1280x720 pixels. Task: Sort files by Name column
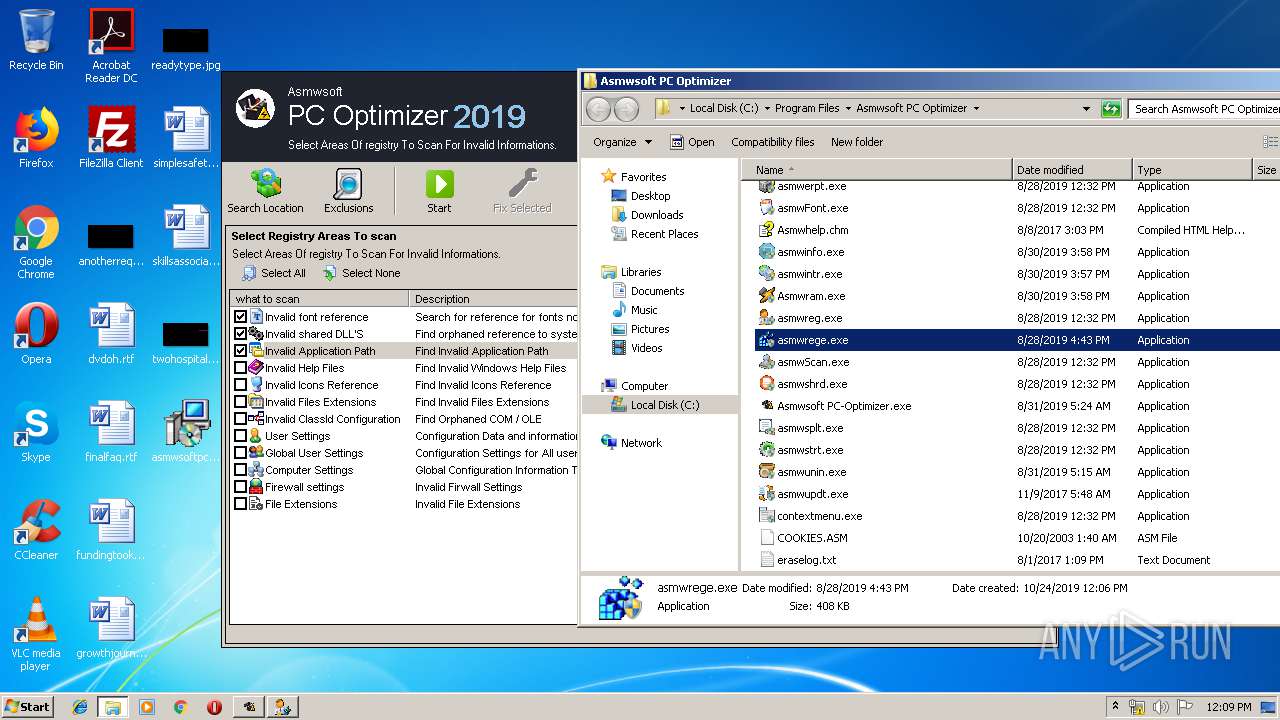coord(877,170)
